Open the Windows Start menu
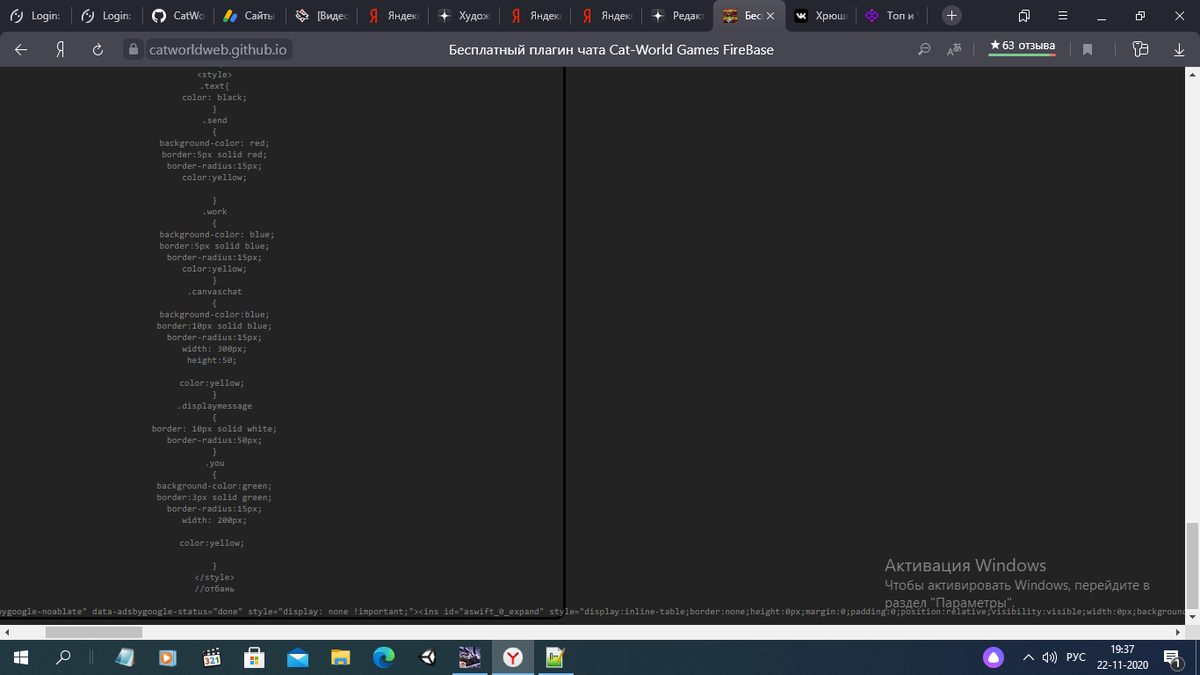The width and height of the screenshot is (1200, 675). pyautogui.click(x=22, y=657)
